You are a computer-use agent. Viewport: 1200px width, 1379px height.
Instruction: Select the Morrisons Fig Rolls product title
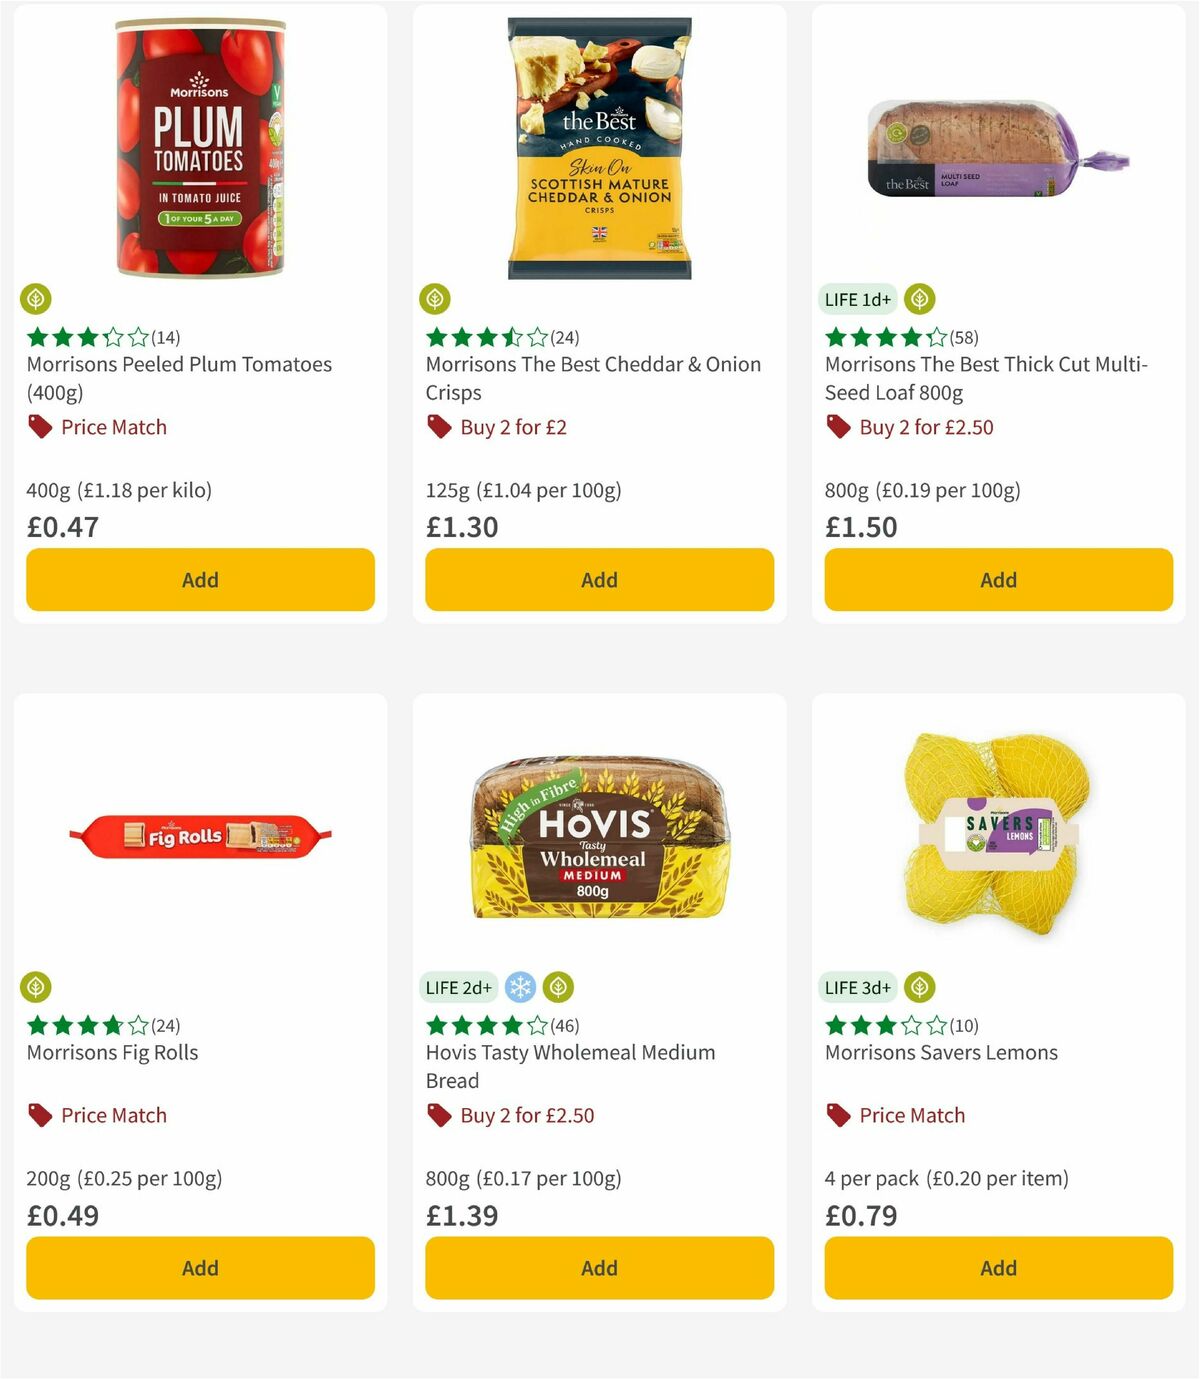[111, 1053]
